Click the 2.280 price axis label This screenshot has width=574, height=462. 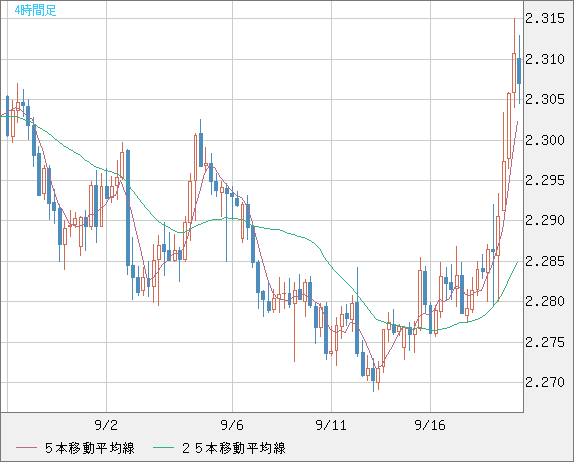[x=545, y=301]
